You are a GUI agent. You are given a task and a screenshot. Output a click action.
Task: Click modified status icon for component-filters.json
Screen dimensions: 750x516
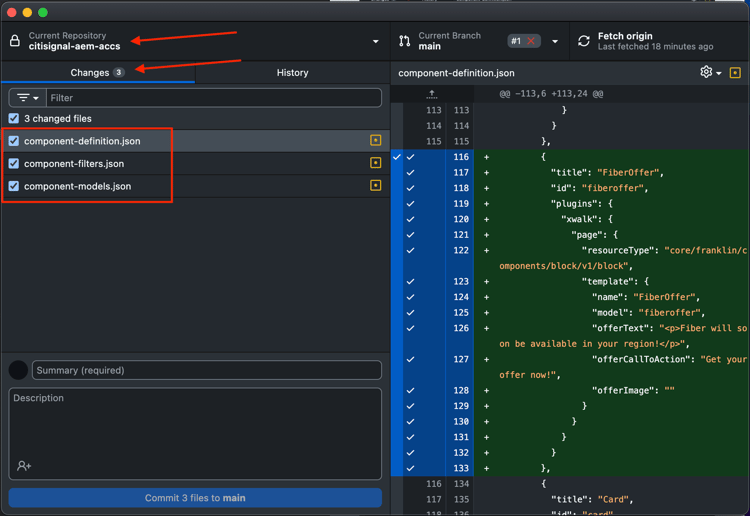pos(375,163)
